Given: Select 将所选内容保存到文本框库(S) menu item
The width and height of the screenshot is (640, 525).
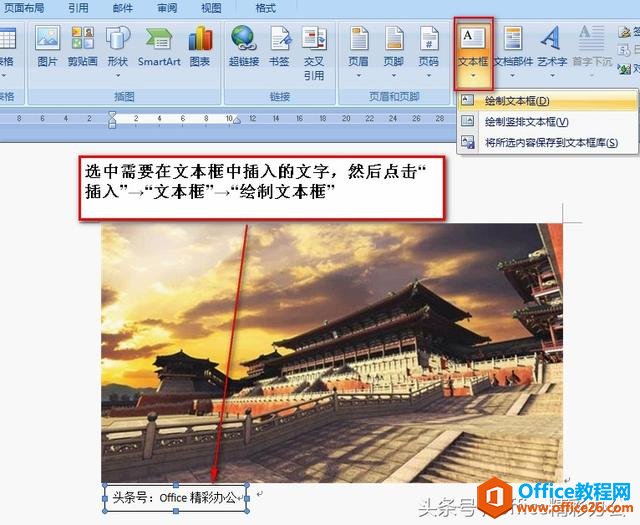Looking at the screenshot, I should (x=547, y=142).
